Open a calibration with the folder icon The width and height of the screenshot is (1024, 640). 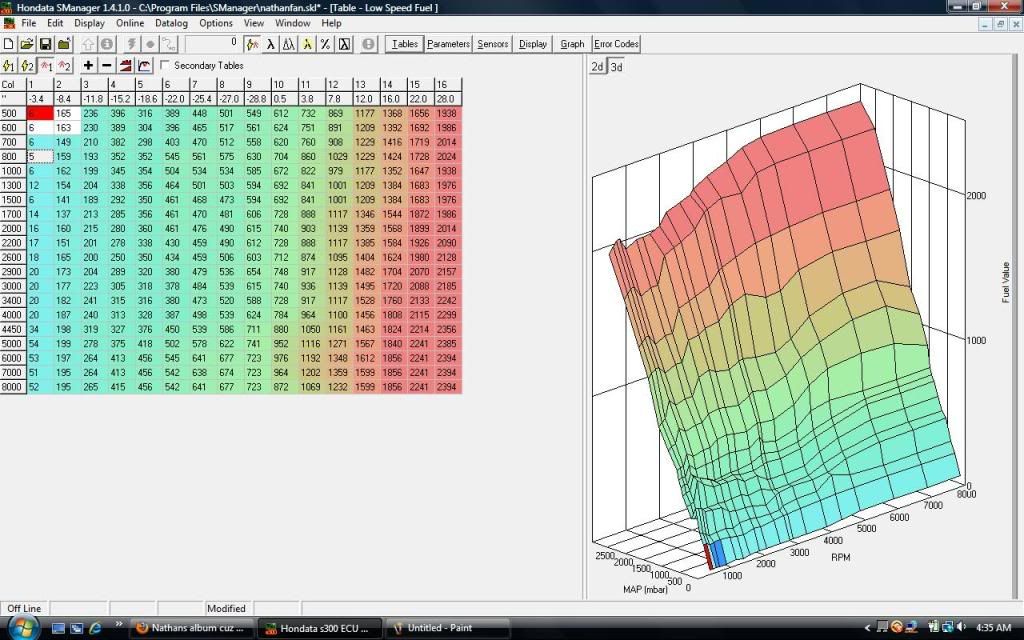pyautogui.click(x=27, y=44)
